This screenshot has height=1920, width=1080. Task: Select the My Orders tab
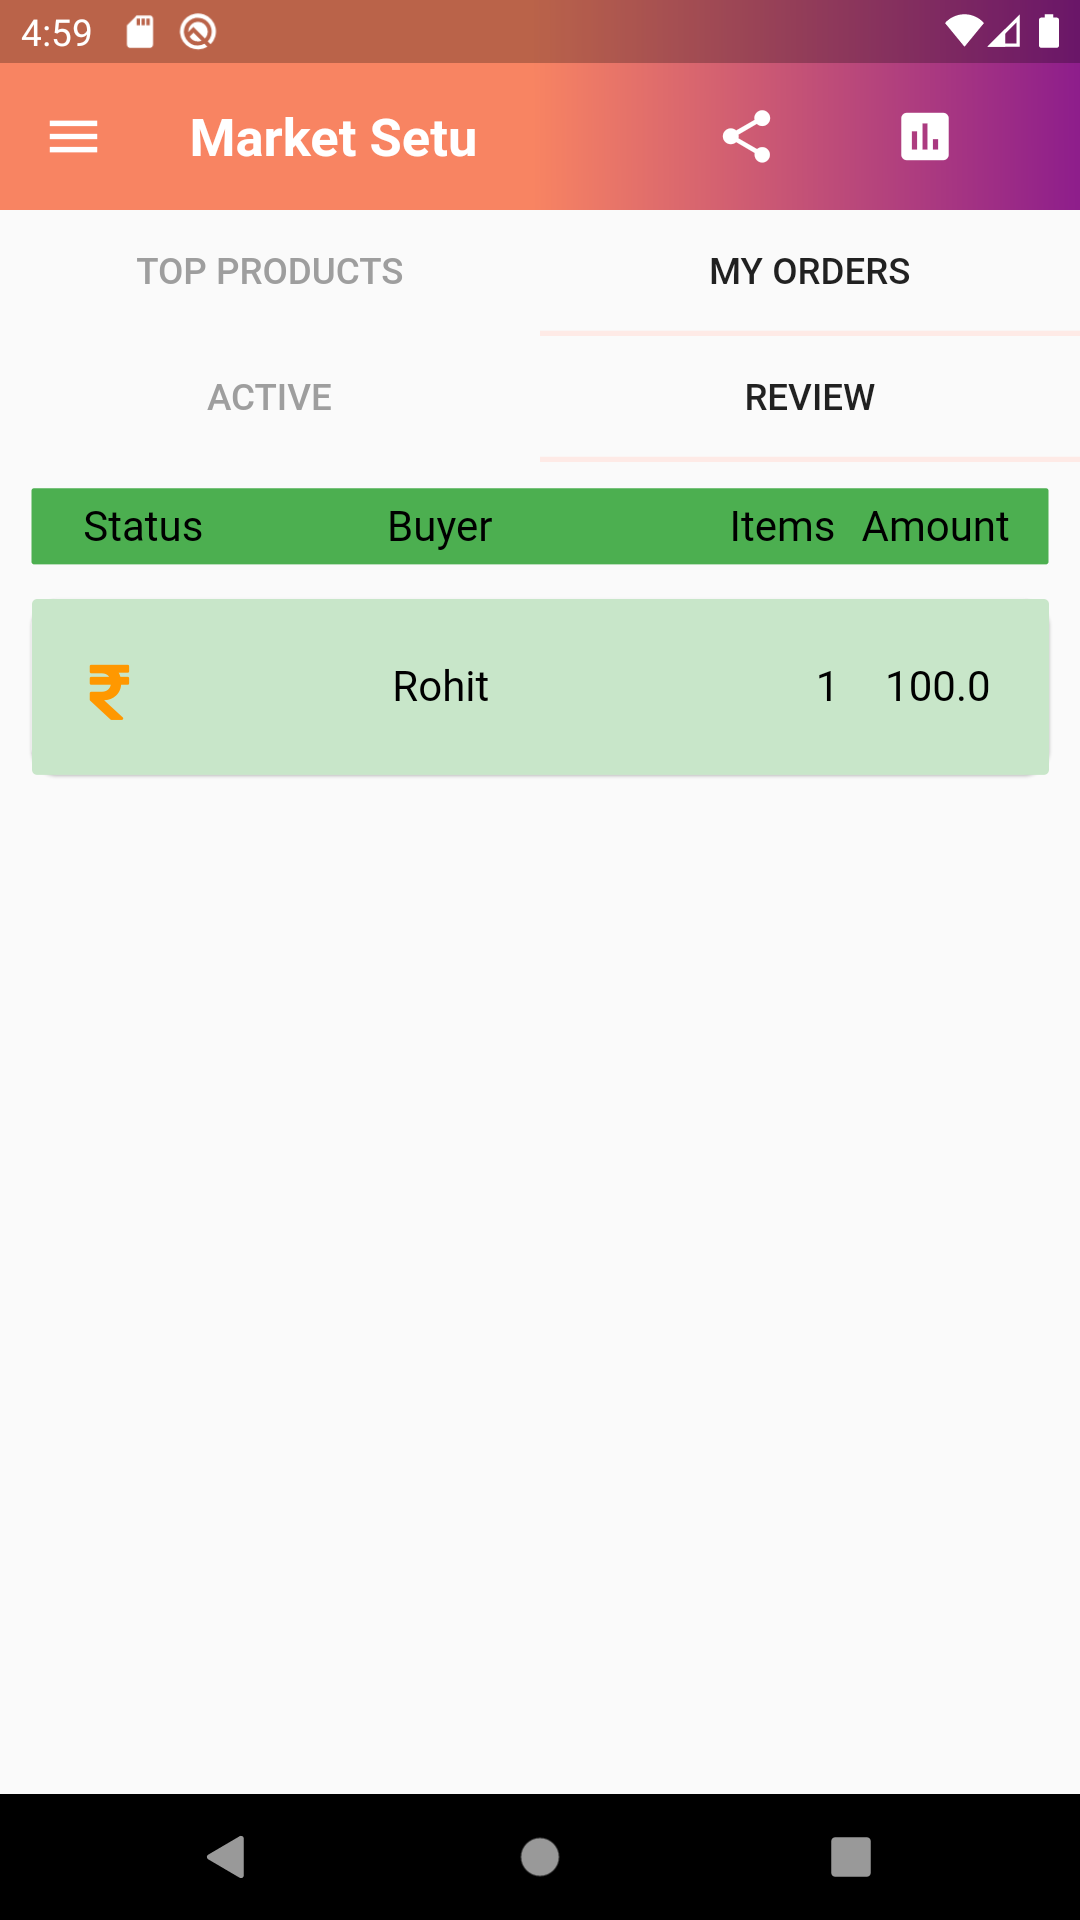[x=809, y=272]
